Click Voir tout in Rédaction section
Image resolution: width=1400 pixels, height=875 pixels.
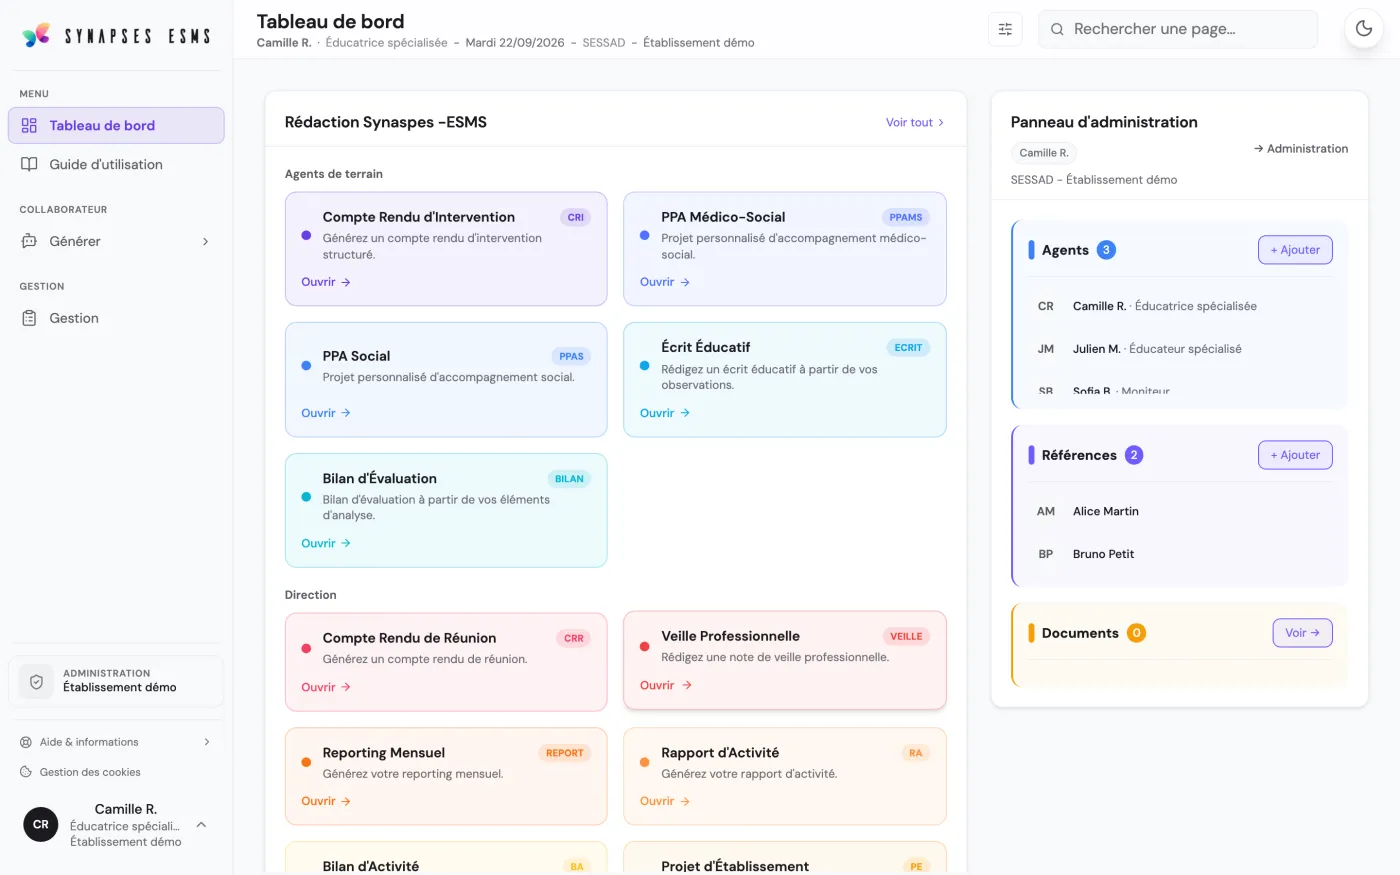[x=915, y=122]
